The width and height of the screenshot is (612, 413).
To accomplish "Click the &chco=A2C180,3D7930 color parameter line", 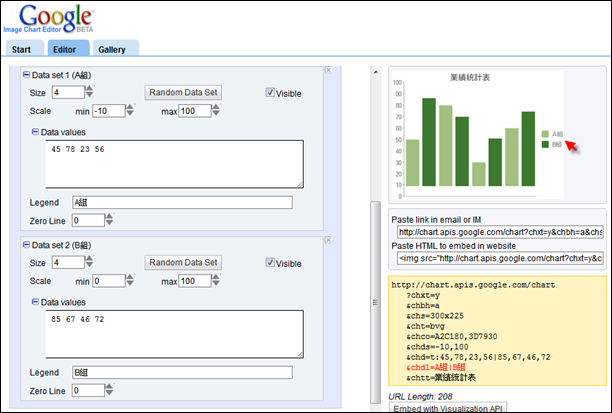I will 452,336.
